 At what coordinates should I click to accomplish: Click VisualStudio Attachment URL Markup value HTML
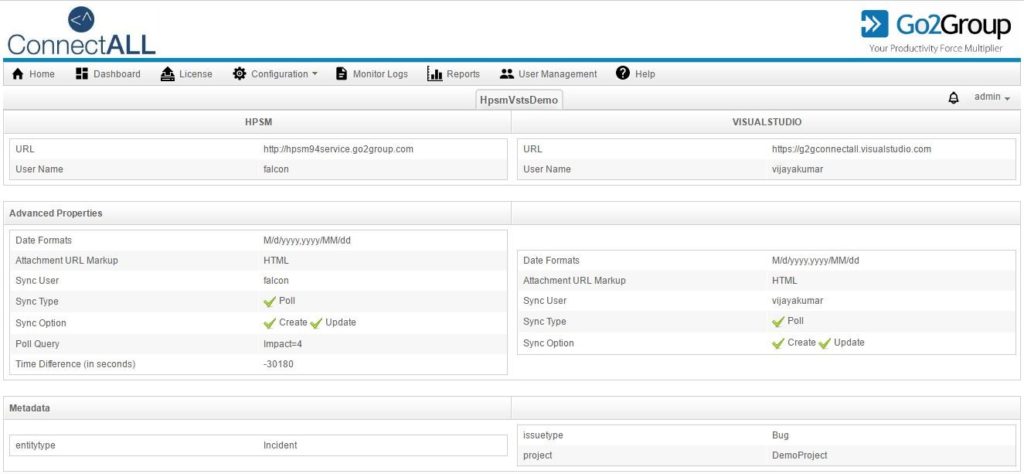(784, 281)
